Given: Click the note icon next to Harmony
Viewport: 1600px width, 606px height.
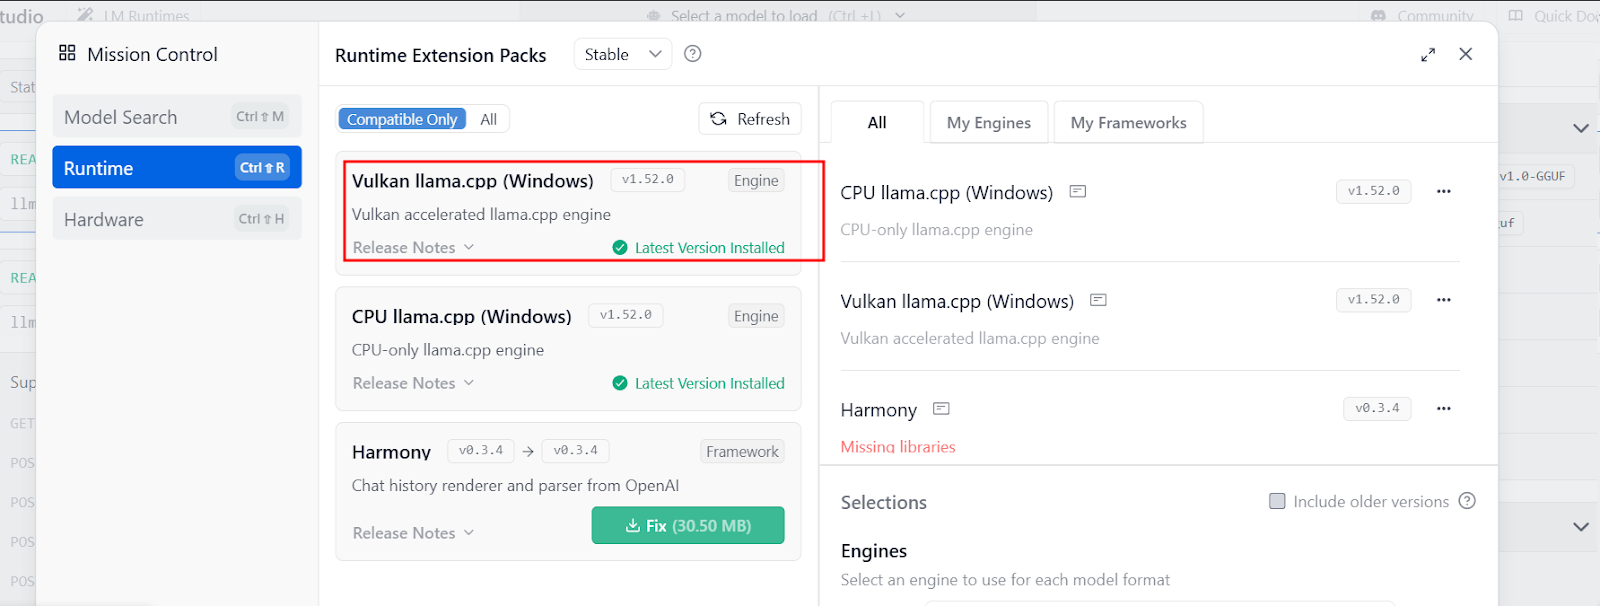Looking at the screenshot, I should [x=941, y=409].
